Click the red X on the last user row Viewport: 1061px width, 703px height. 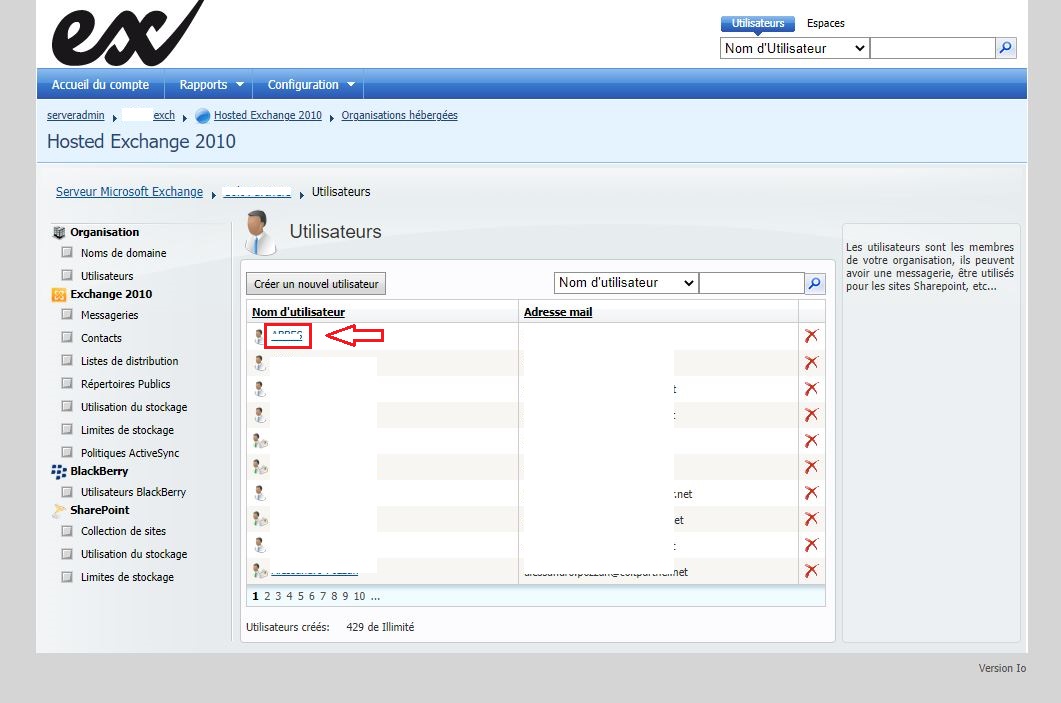[811, 570]
